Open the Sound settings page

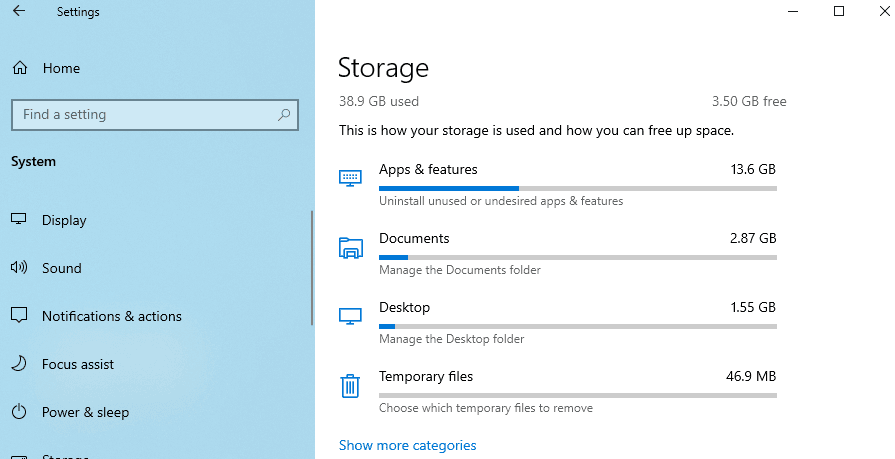[x=62, y=268]
